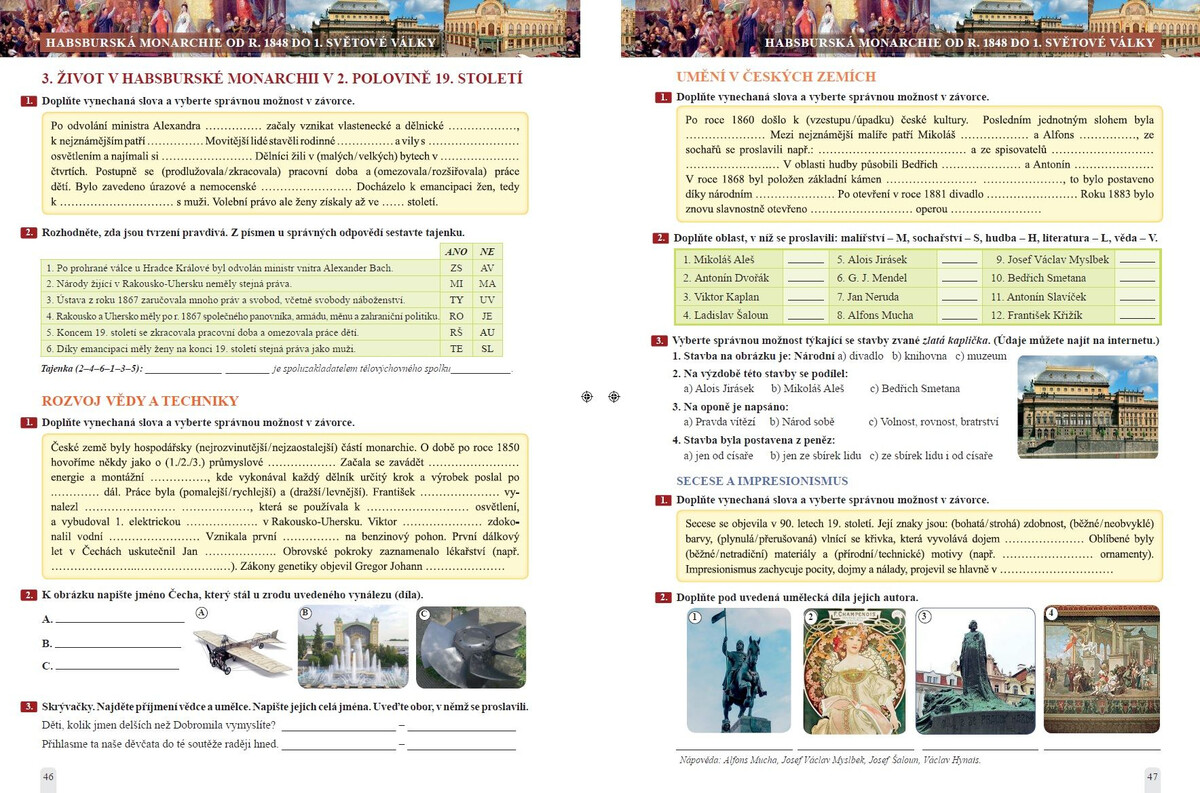Click page number 47
The image size is (1200, 793).
[1151, 777]
